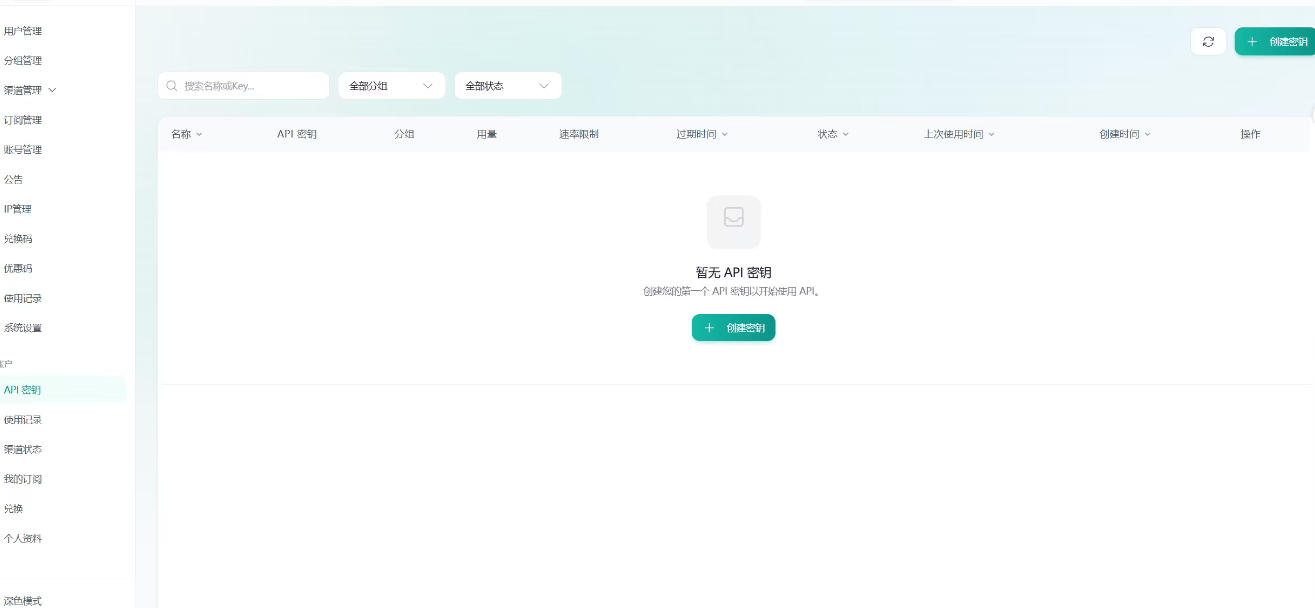The width and height of the screenshot is (1315, 608).
Task: Open the 兑换码 sidebar page
Action: pyautogui.click(x=18, y=238)
